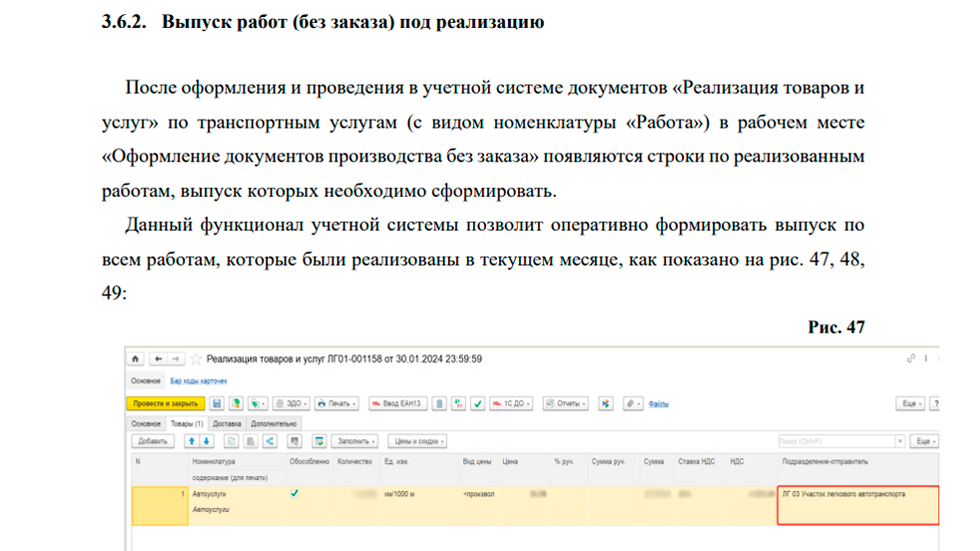The width and height of the screenshot is (980, 551).
Task: Click the multicolored arrow icon
Action: pos(606,404)
